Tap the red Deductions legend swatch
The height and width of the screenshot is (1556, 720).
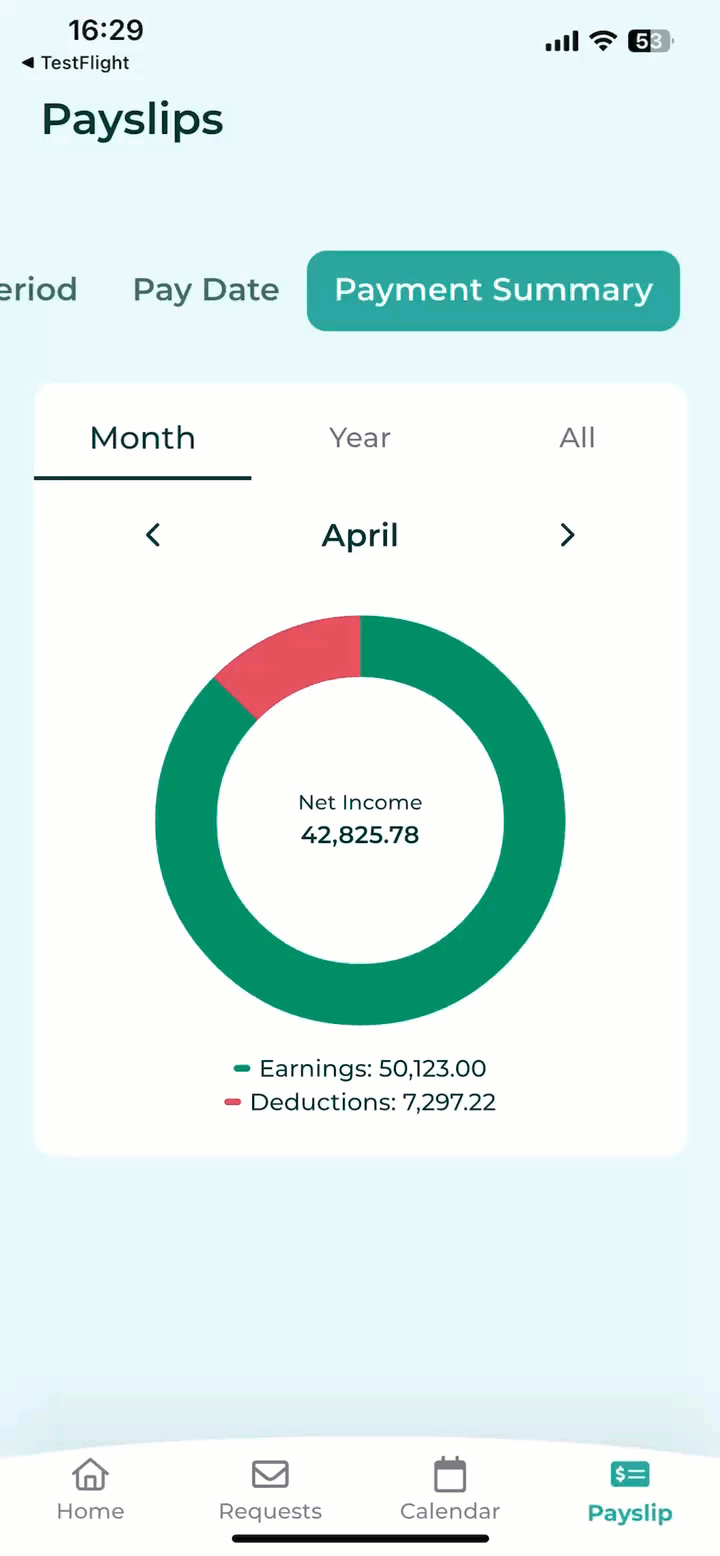[233, 1103]
